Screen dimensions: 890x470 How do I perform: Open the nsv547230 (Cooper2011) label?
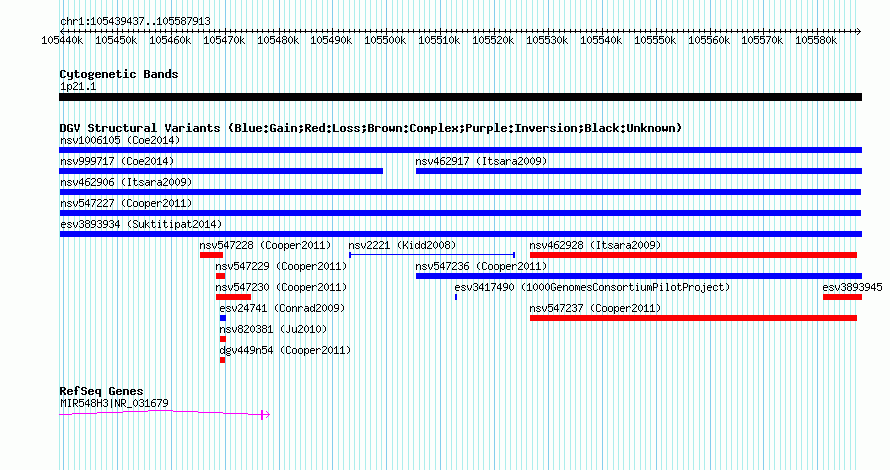click(x=281, y=287)
